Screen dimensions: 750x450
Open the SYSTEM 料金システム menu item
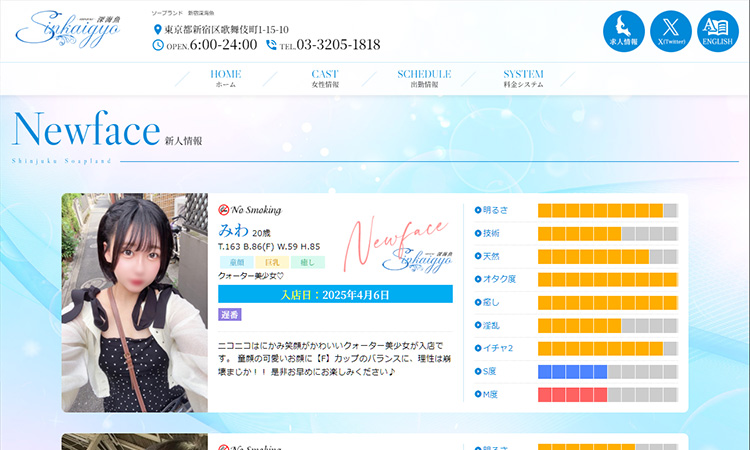coord(523,78)
